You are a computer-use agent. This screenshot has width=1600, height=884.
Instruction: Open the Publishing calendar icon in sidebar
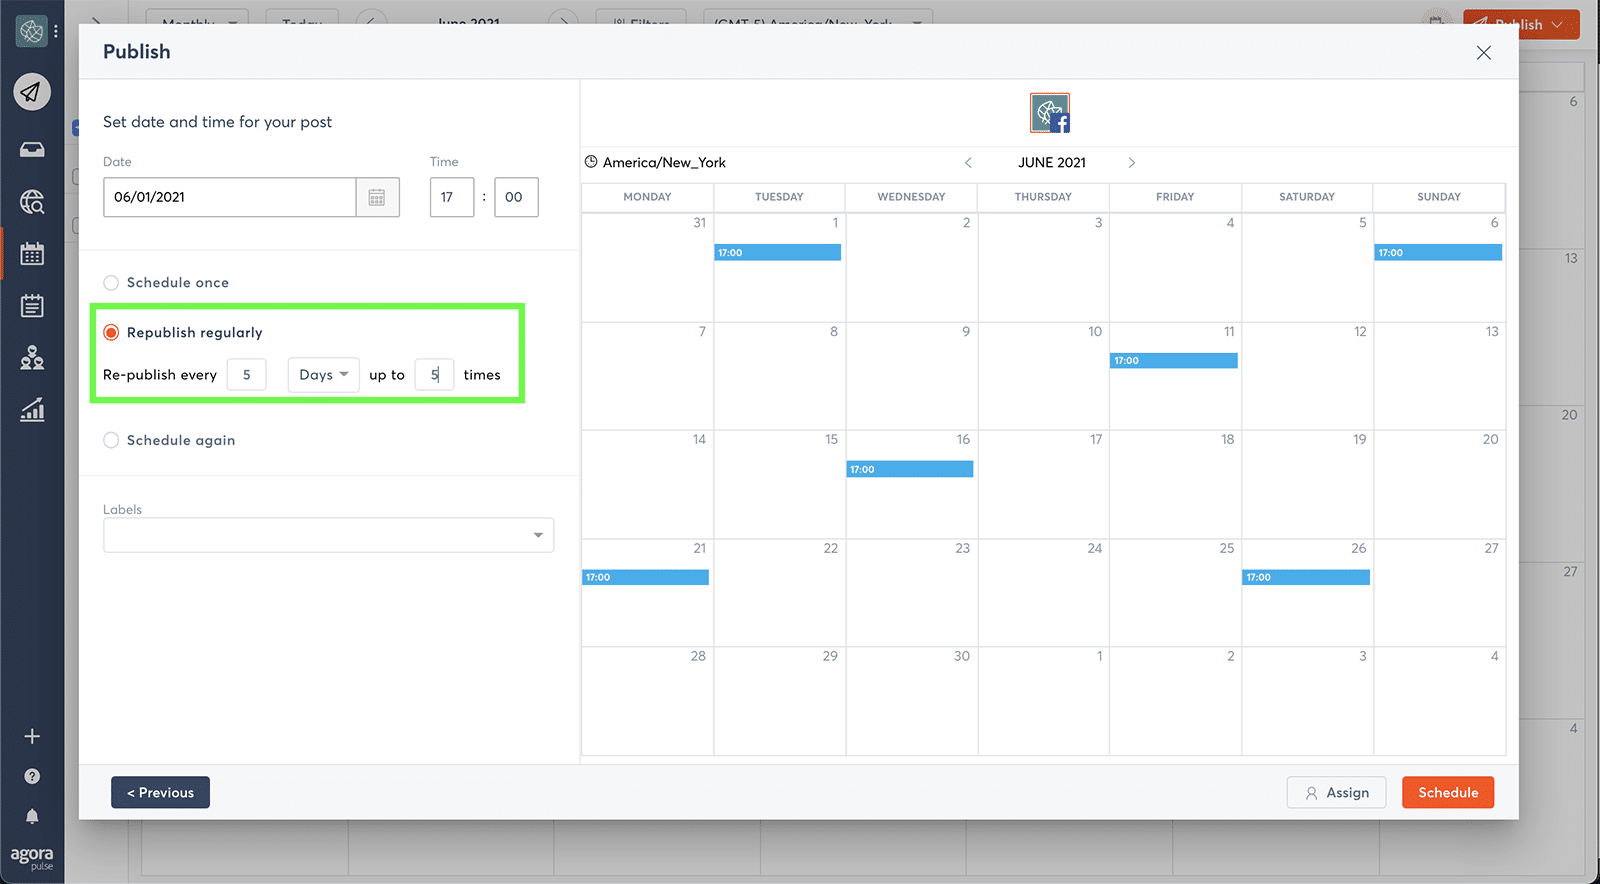pos(32,254)
